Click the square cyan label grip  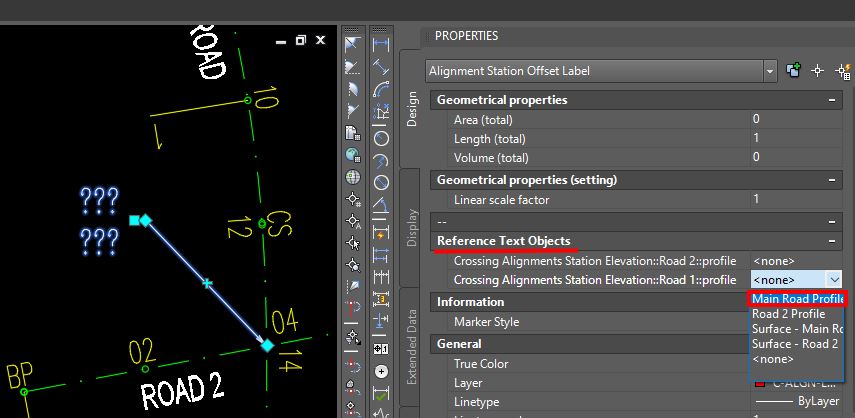134,220
